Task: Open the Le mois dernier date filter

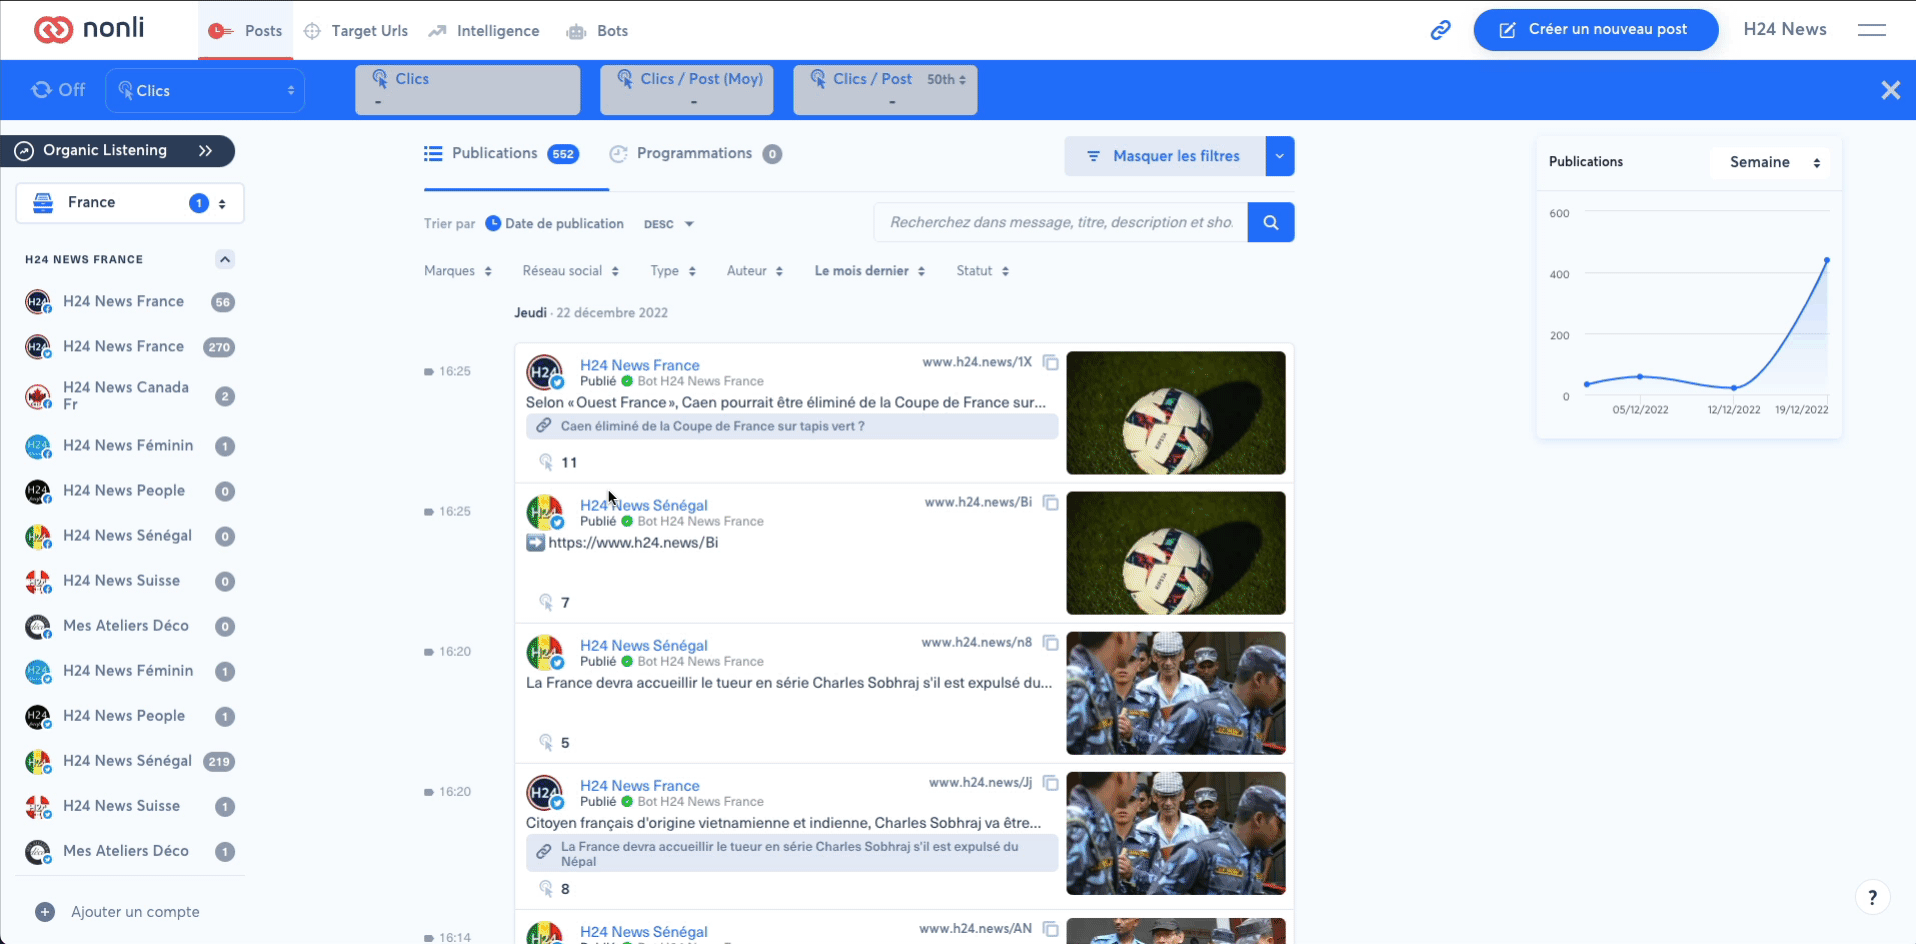Action: coord(870,271)
